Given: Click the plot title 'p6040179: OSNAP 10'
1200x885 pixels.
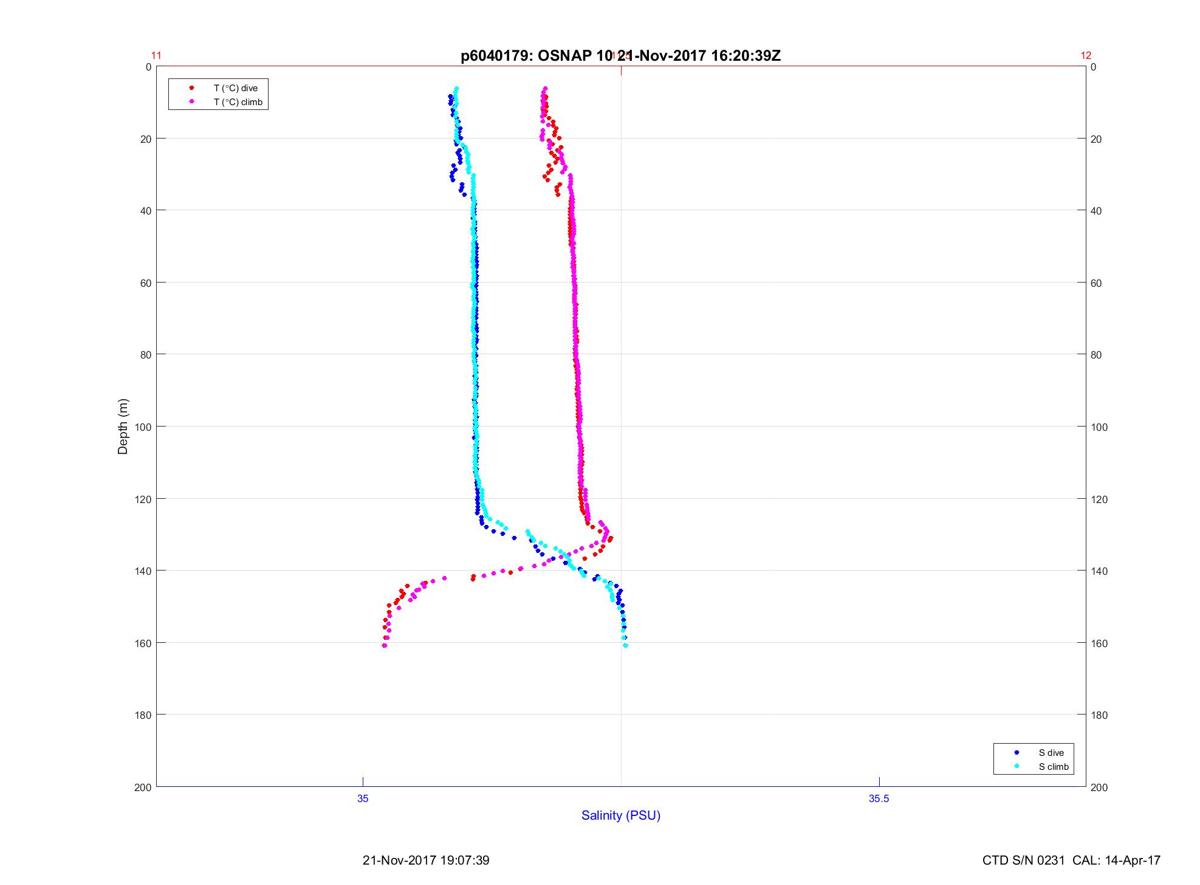Looking at the screenshot, I should point(536,56).
